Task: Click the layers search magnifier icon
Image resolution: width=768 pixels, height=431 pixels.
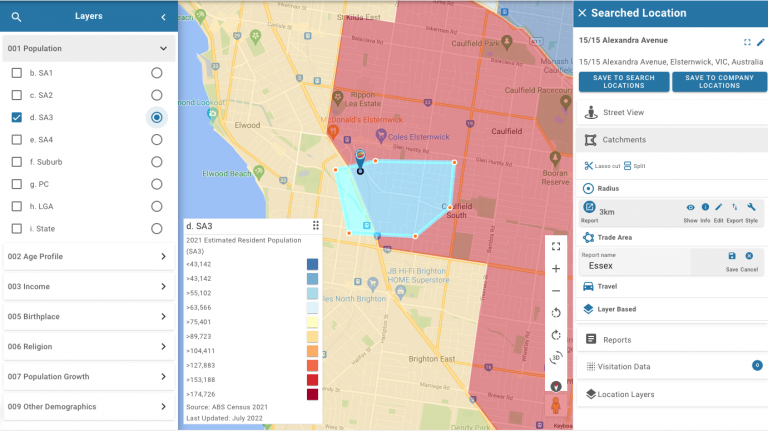Action: tap(16, 17)
